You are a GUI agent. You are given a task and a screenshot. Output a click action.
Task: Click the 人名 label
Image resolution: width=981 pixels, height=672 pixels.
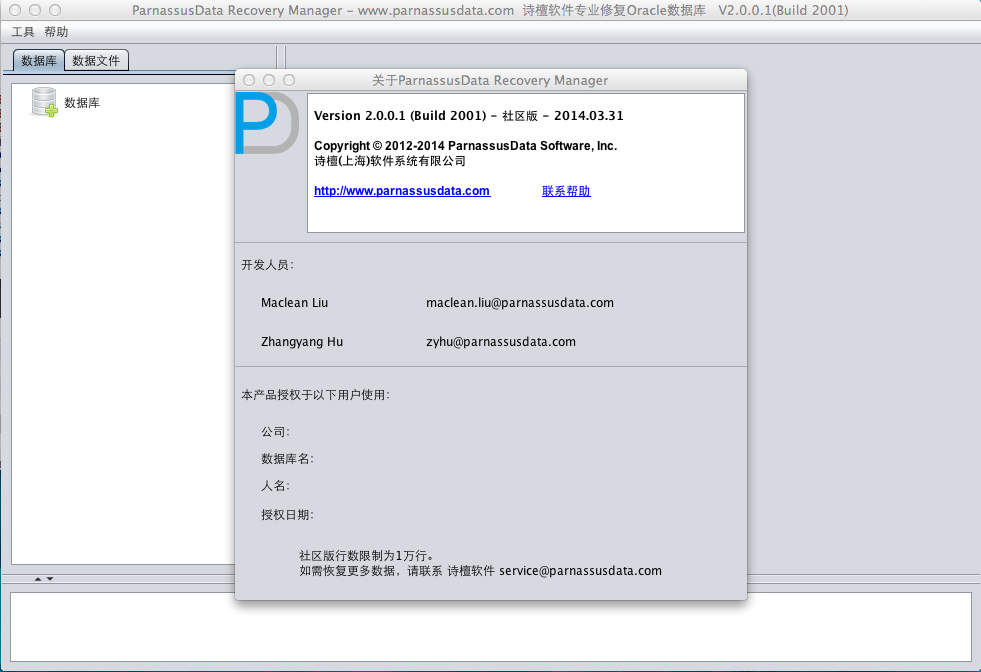[x=275, y=486]
